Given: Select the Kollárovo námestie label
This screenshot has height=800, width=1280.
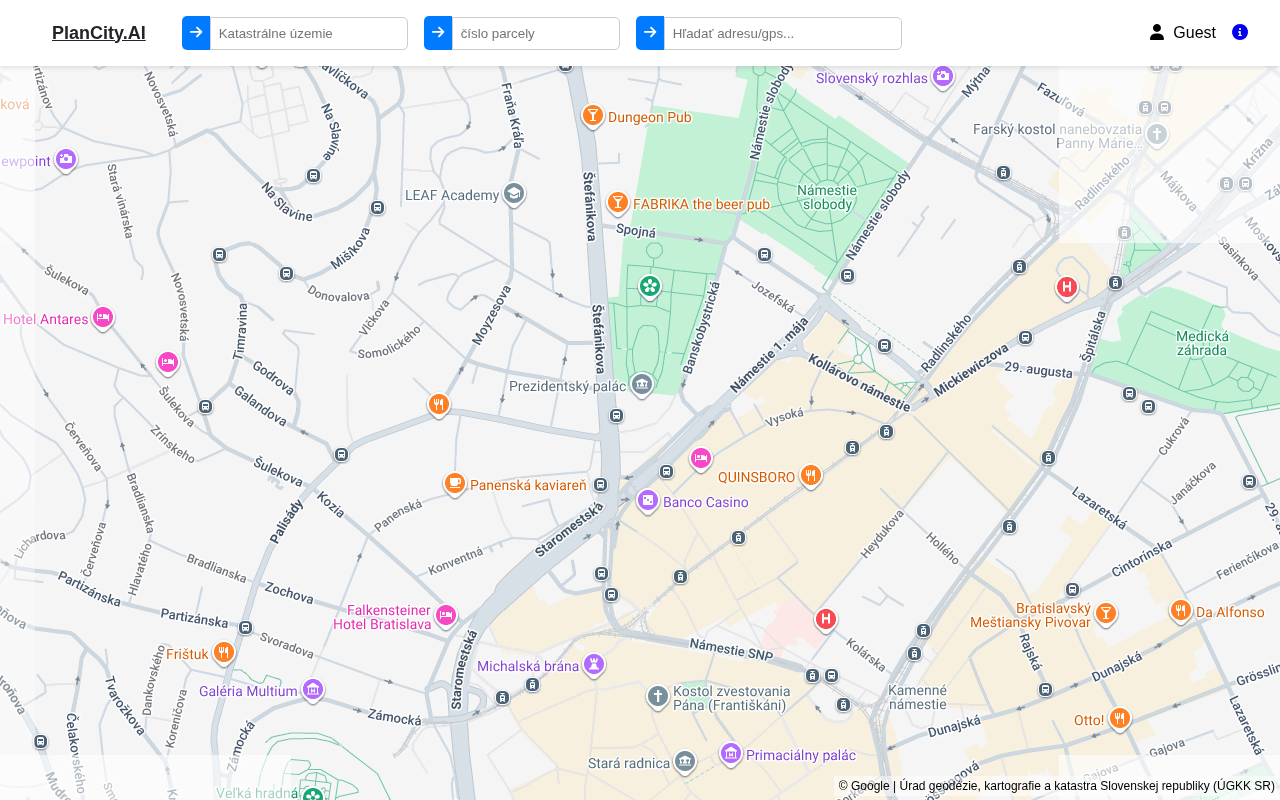Looking at the screenshot, I should (860, 382).
